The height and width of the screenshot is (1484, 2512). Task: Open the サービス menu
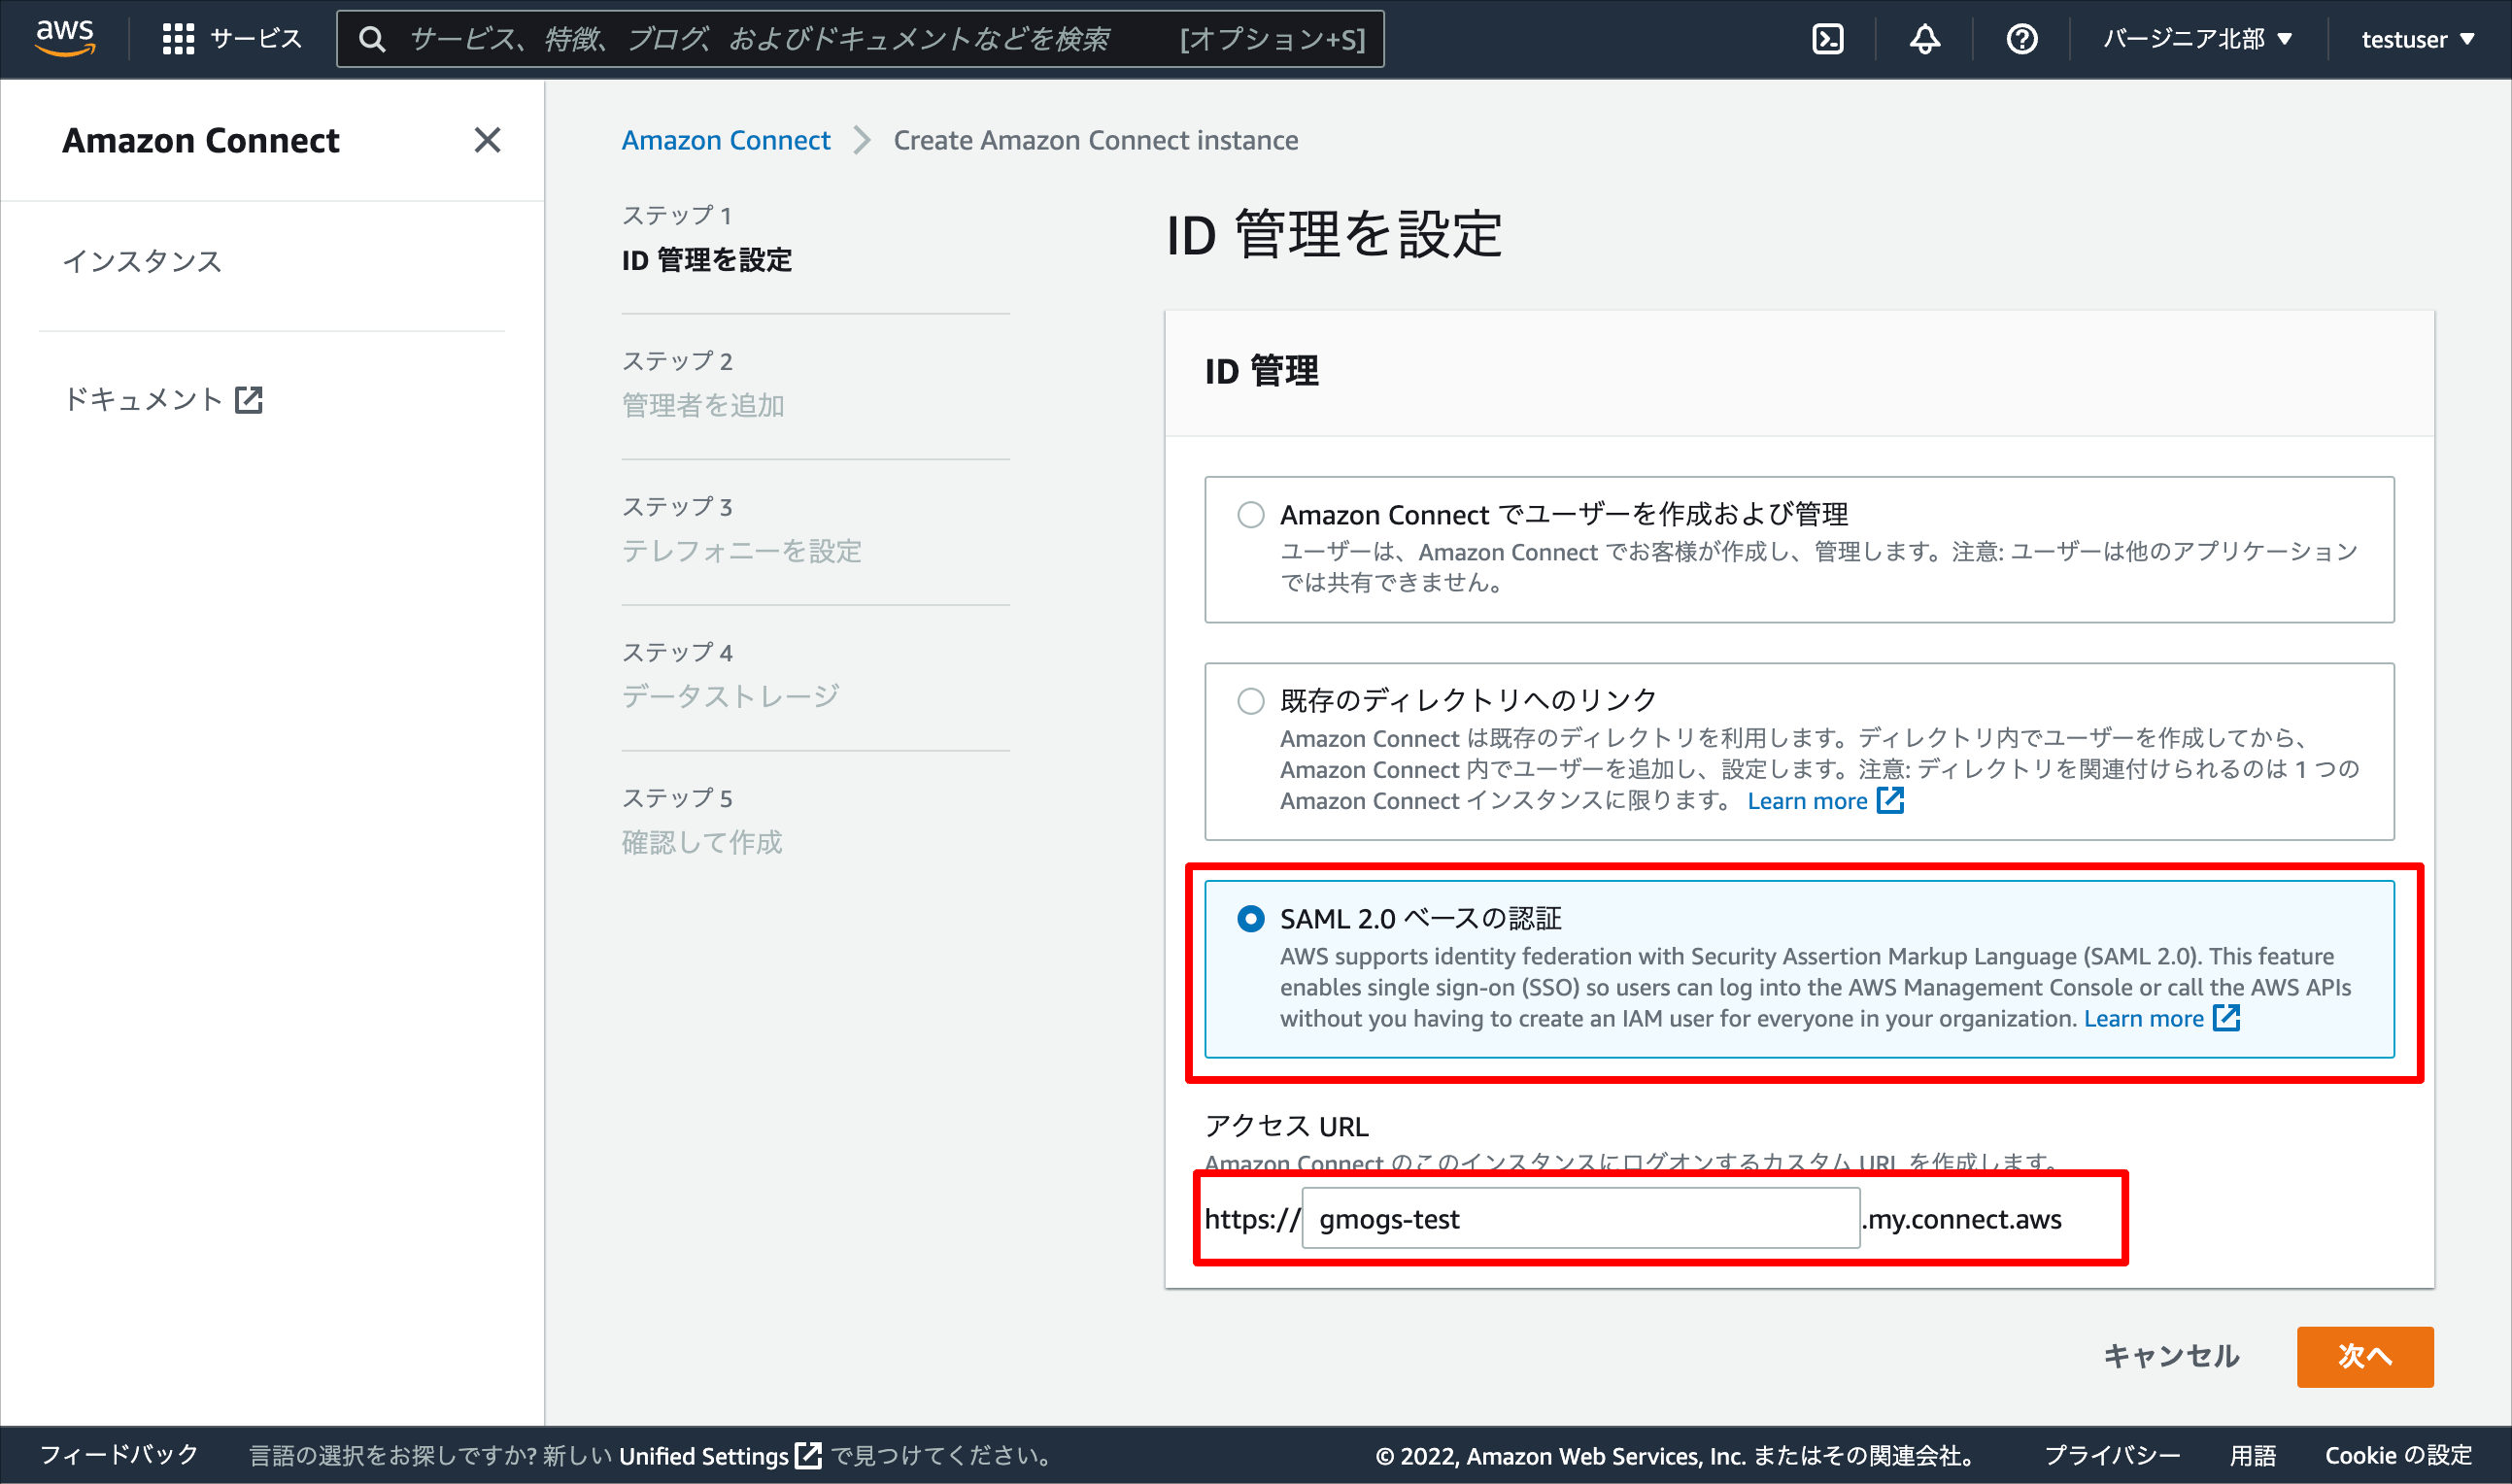pos(256,39)
